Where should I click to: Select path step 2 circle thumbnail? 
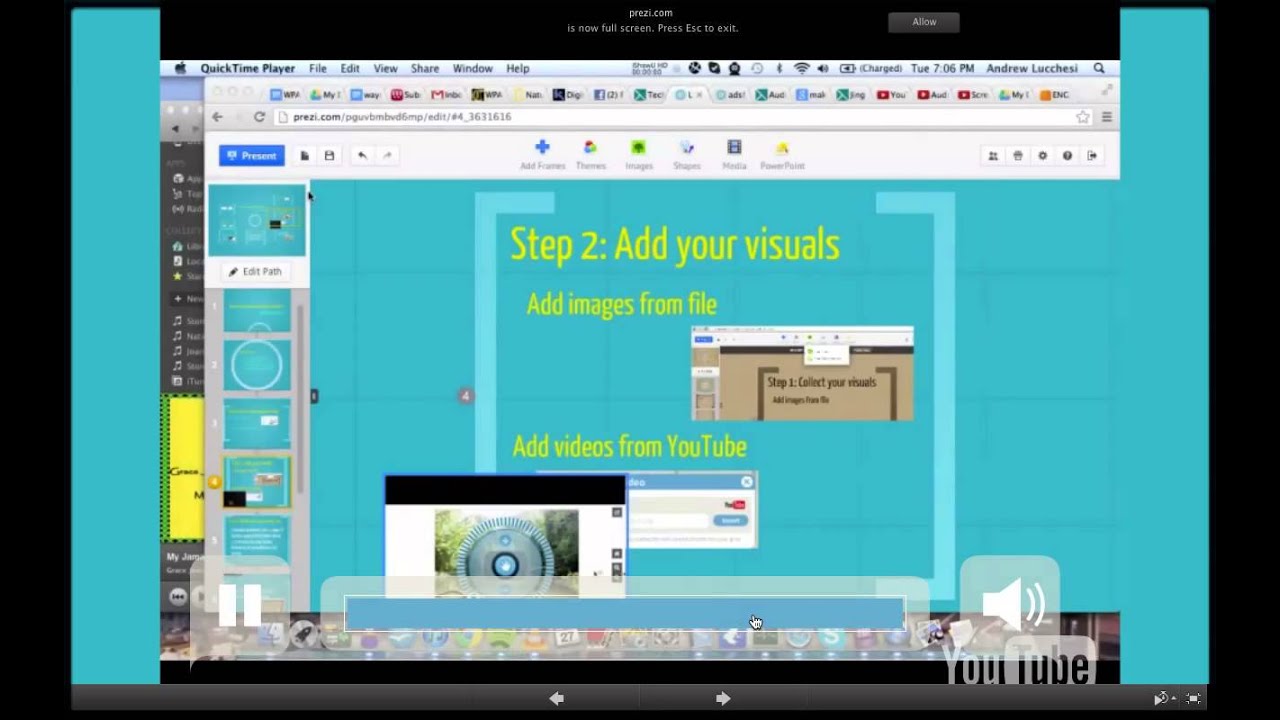click(257, 365)
